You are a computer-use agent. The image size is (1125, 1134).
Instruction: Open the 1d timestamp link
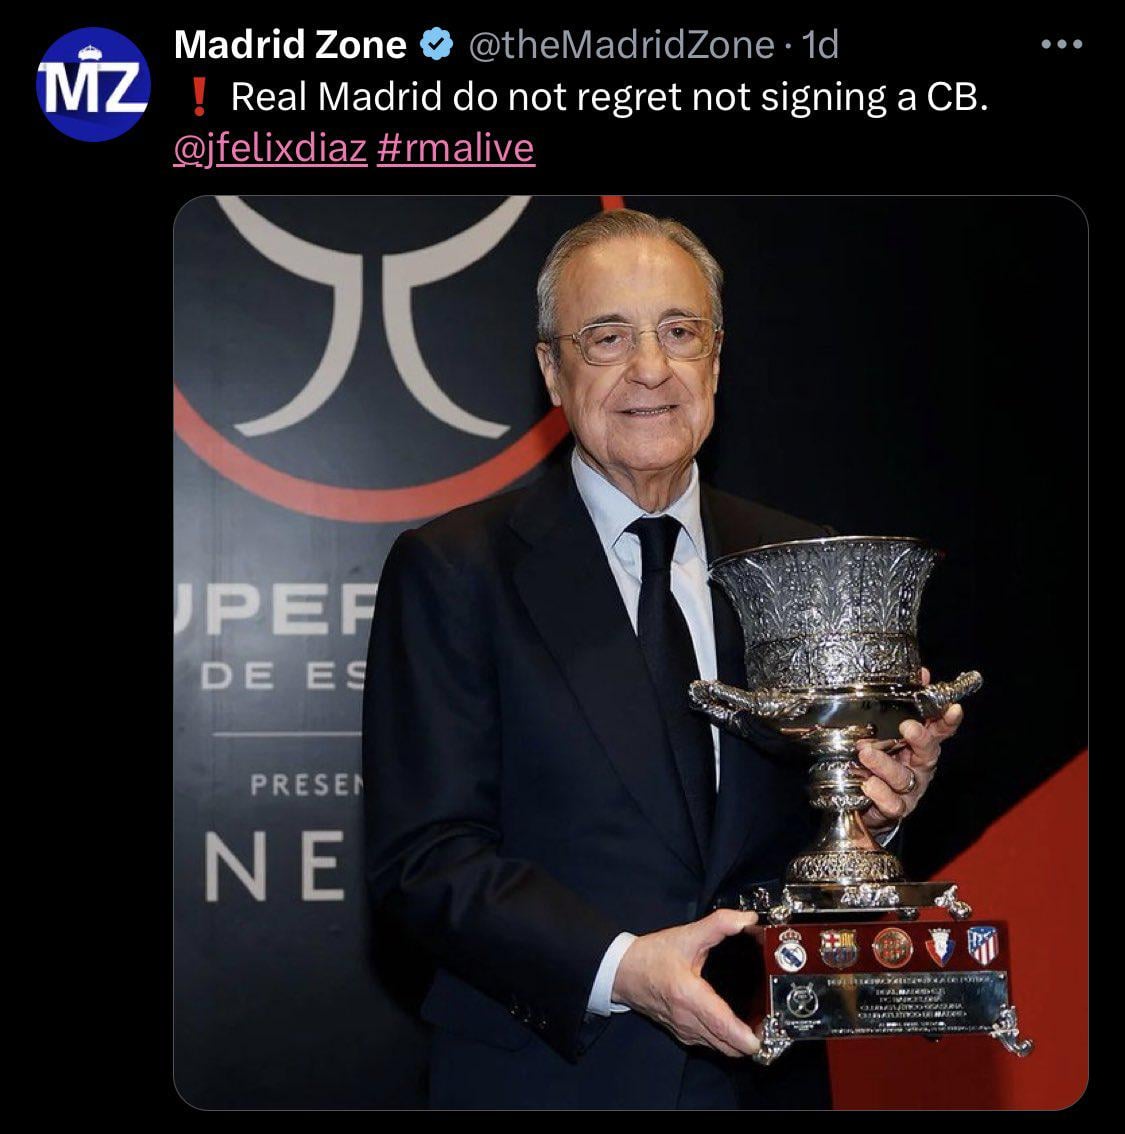(x=821, y=45)
